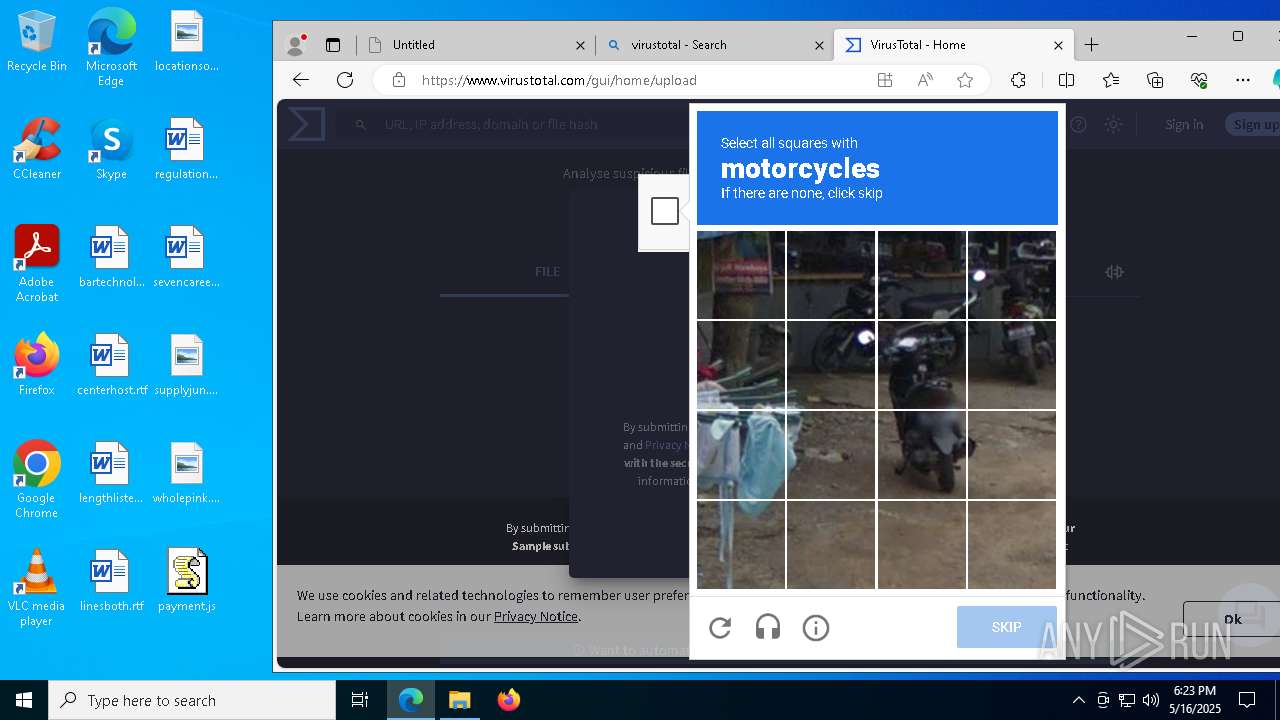Click the Sign in link

pyautogui.click(x=1184, y=125)
